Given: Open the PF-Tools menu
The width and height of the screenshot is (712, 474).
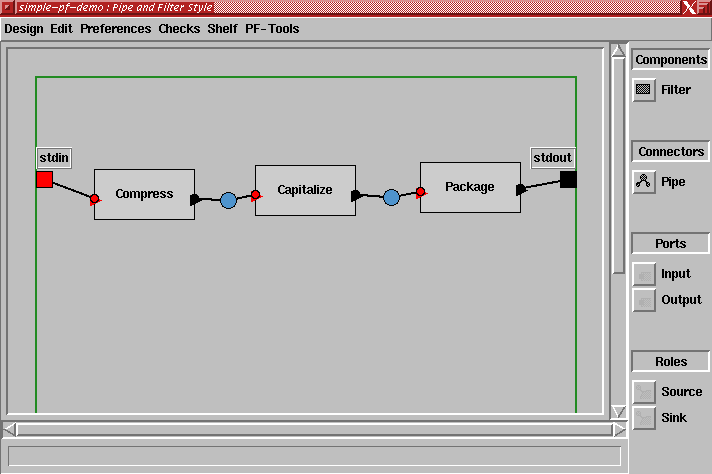Looking at the screenshot, I should click(x=272, y=29).
